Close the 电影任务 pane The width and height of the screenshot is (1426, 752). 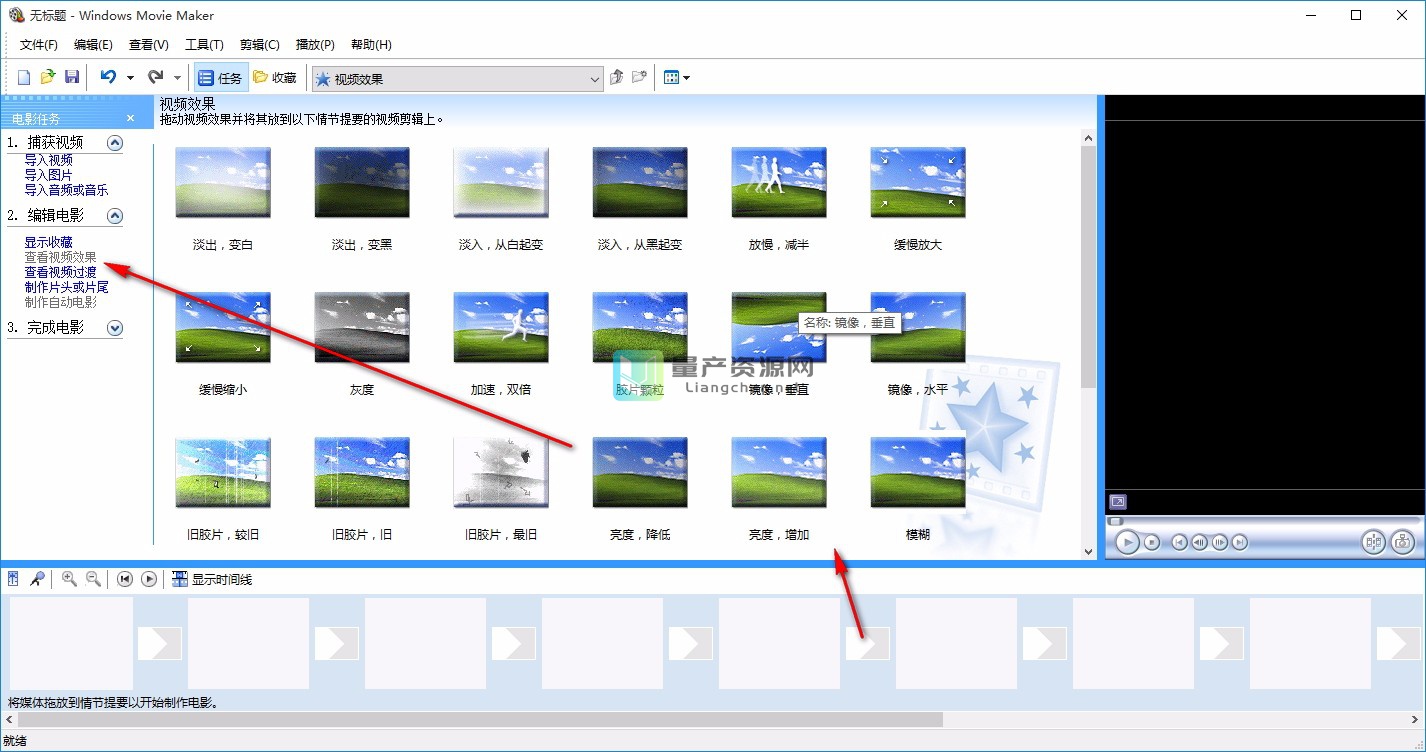coord(130,118)
